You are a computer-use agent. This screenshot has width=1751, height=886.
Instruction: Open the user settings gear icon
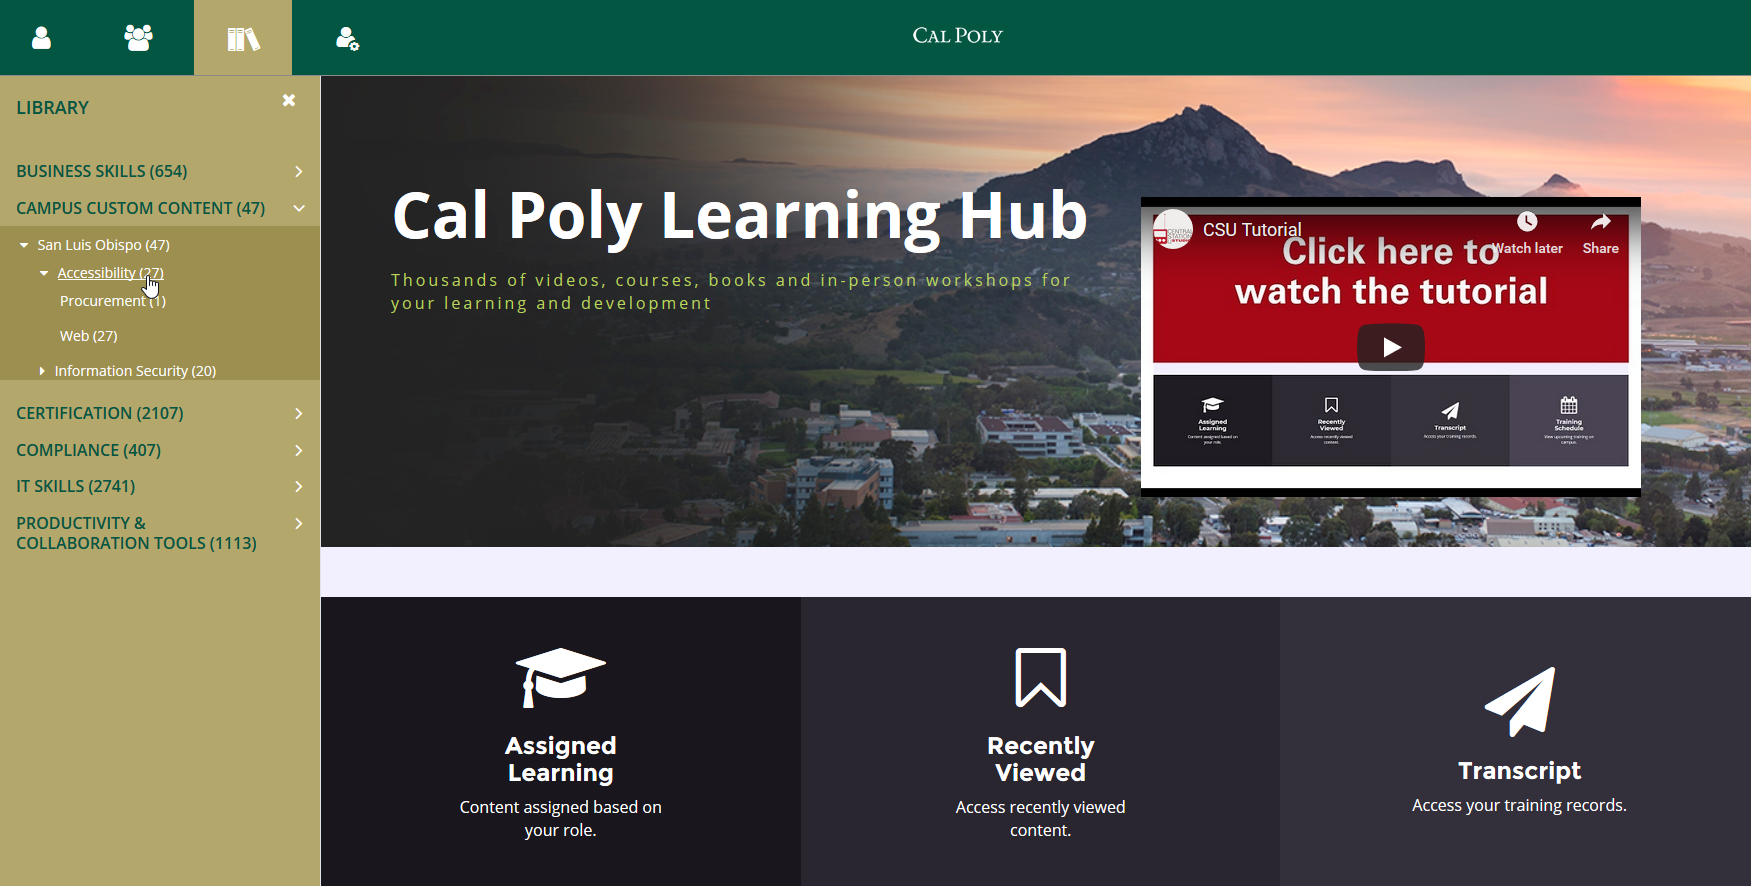click(347, 39)
